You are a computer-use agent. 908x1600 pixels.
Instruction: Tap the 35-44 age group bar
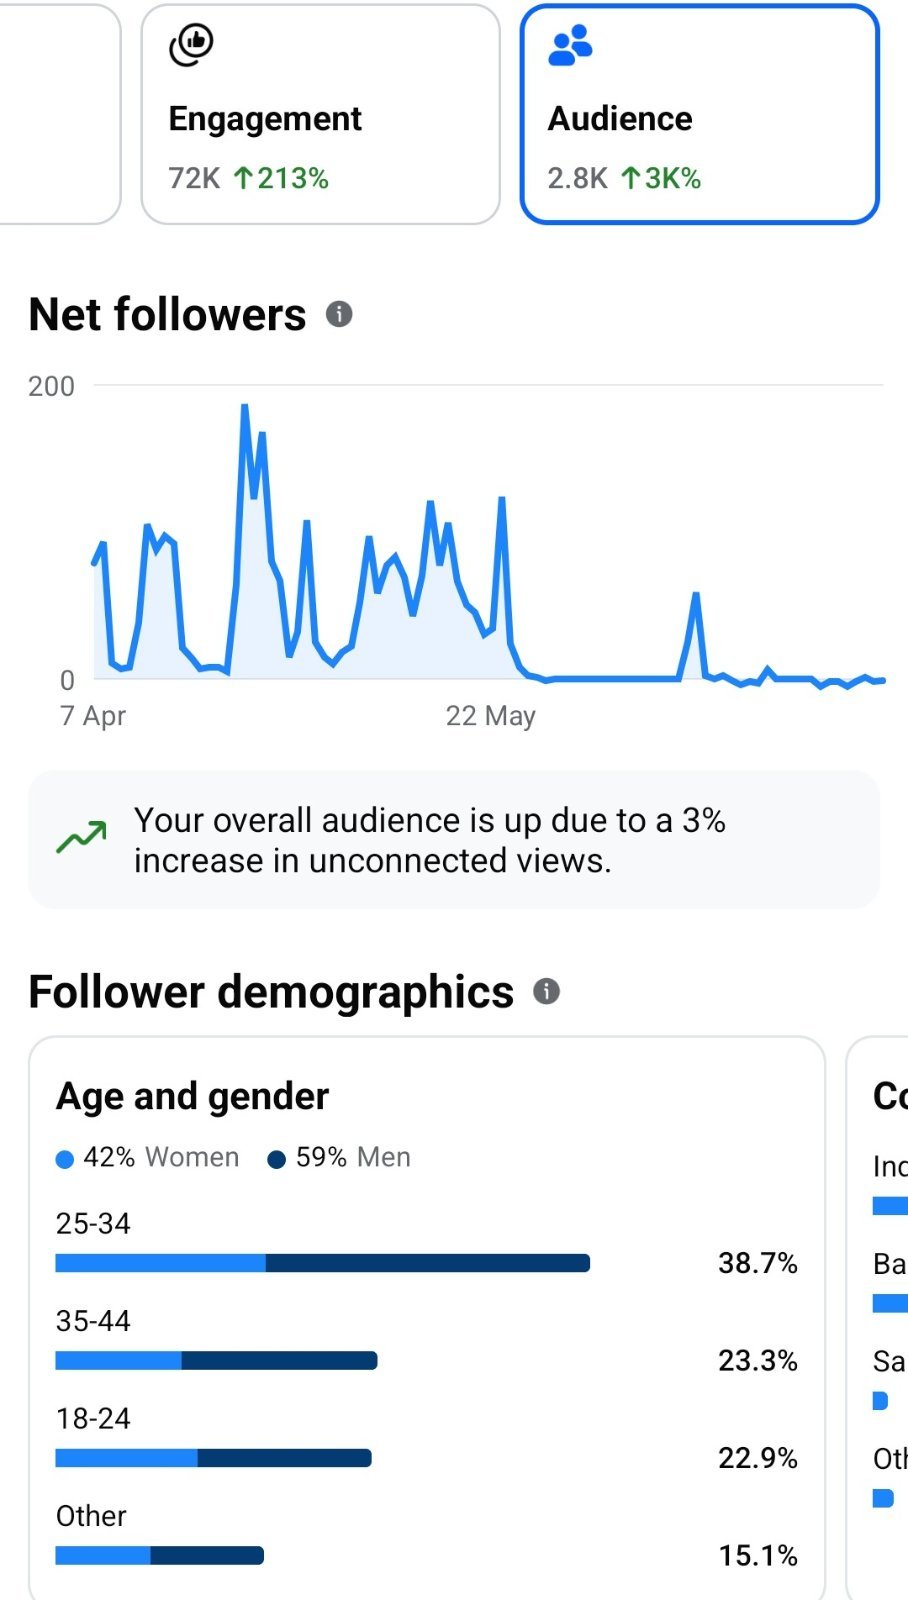pyautogui.click(x=216, y=1360)
